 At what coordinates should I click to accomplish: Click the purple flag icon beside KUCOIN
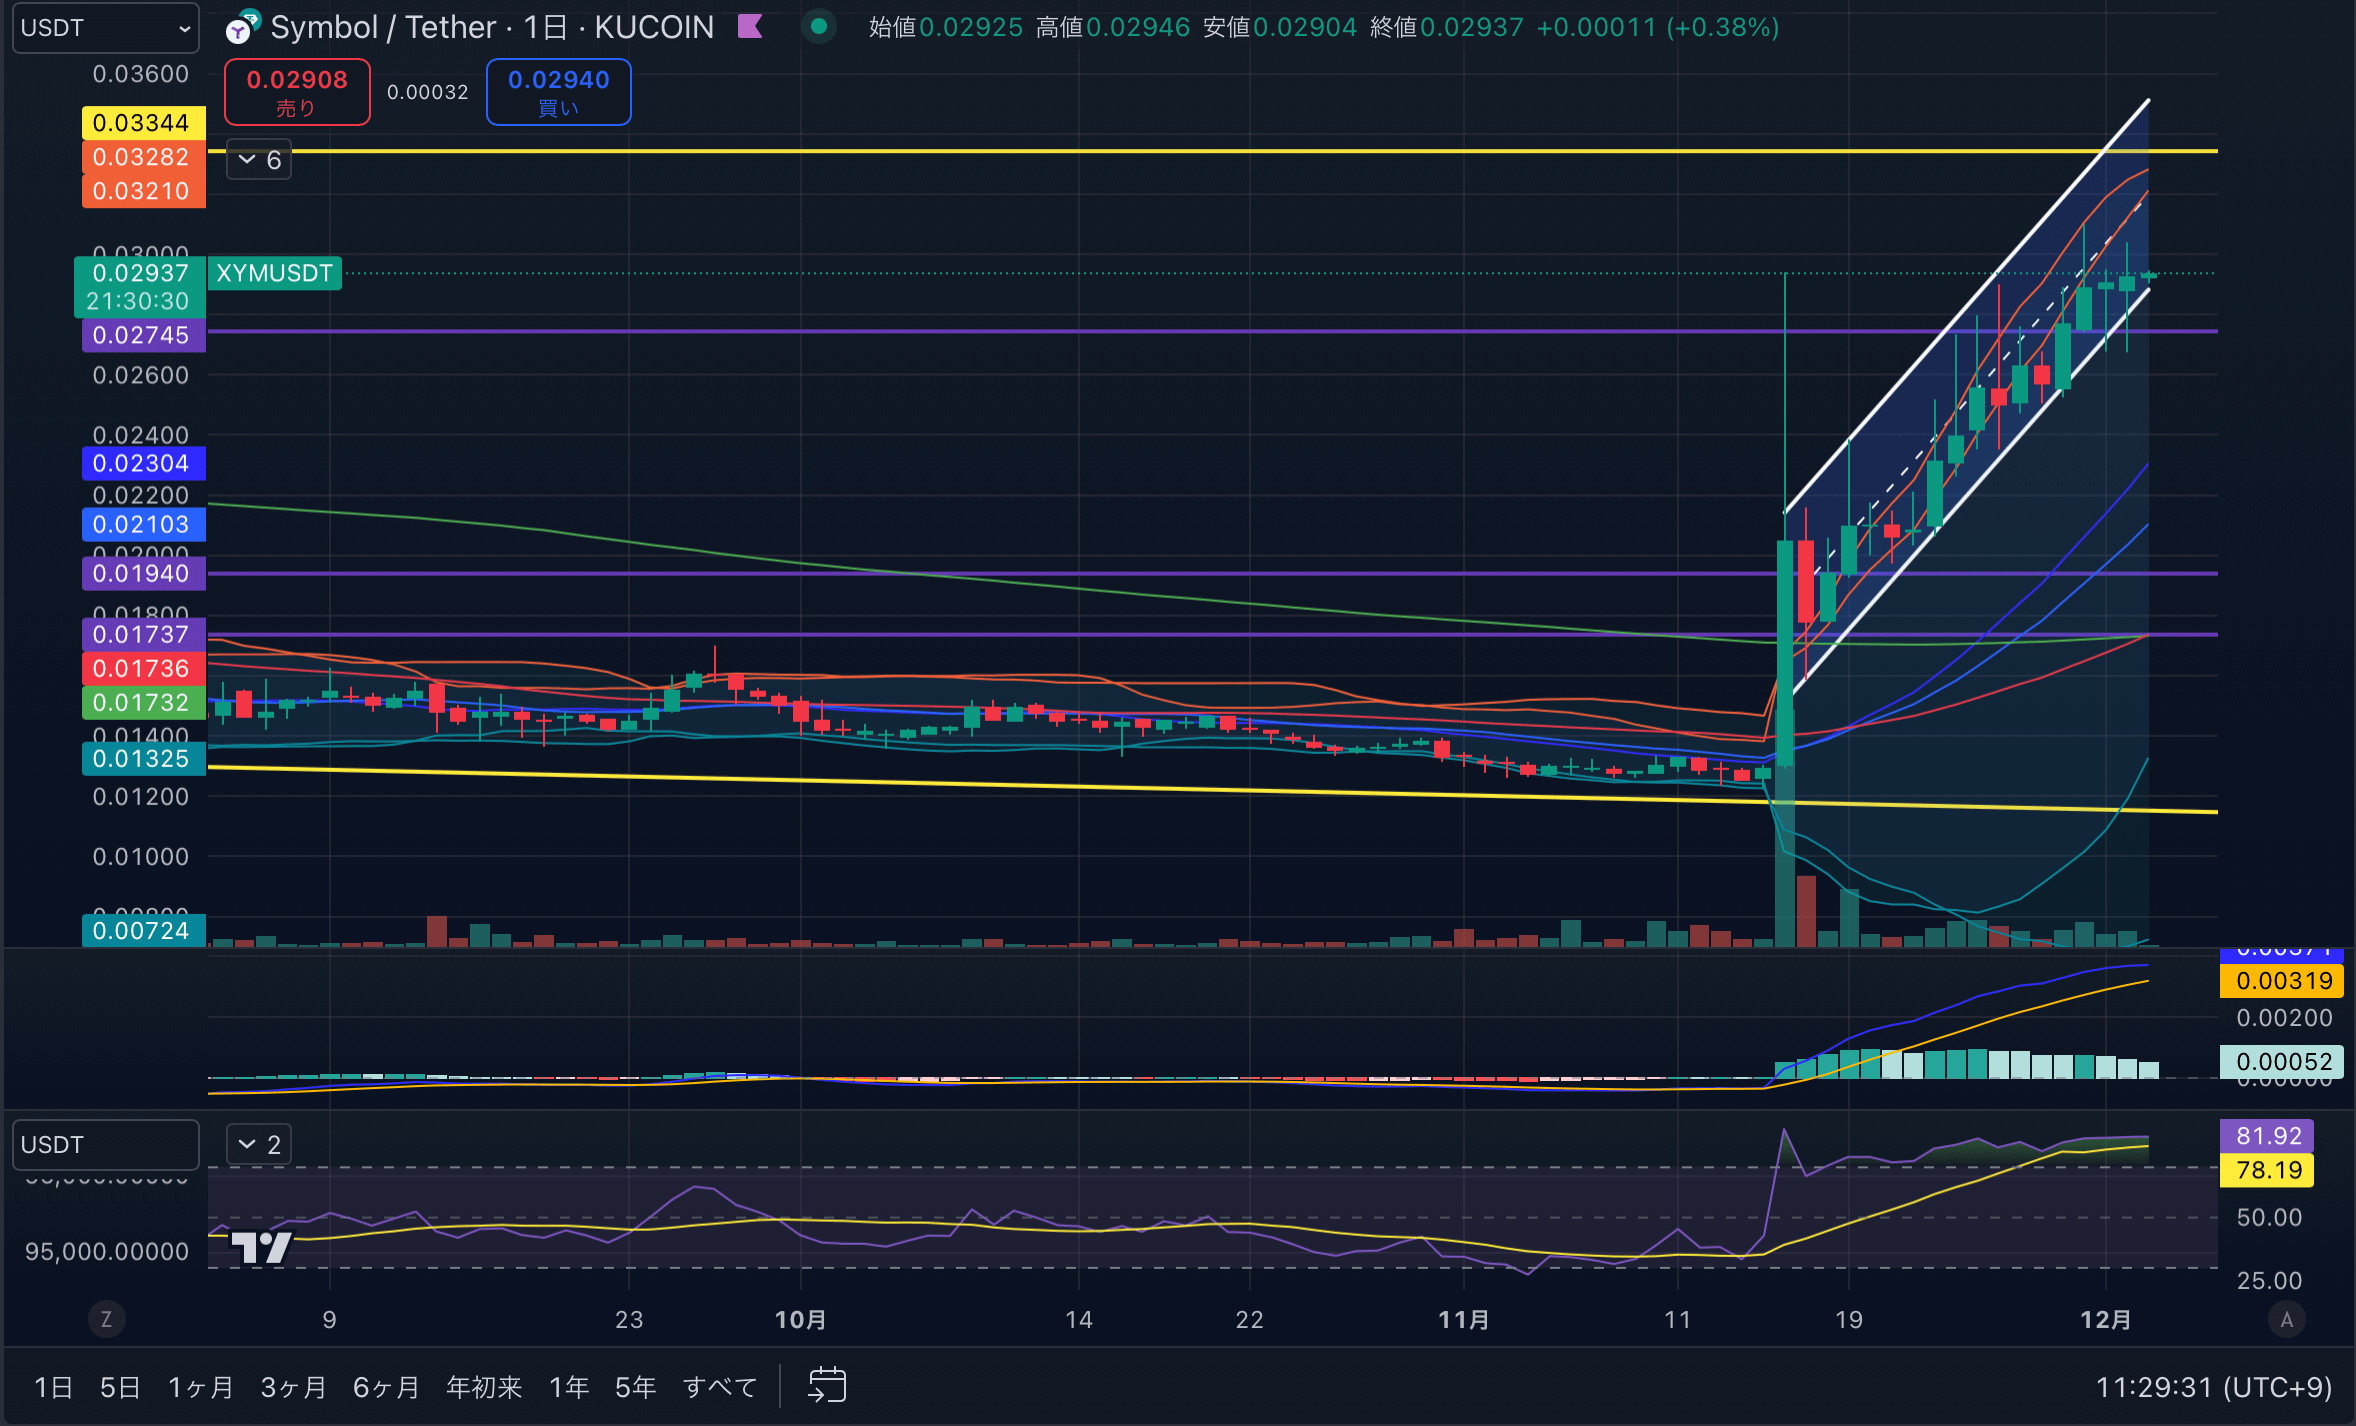pyautogui.click(x=750, y=27)
